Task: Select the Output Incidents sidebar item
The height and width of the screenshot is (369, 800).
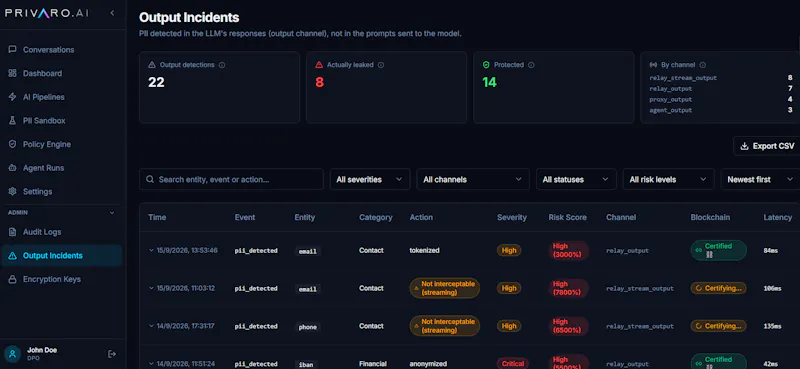Action: click(62, 256)
